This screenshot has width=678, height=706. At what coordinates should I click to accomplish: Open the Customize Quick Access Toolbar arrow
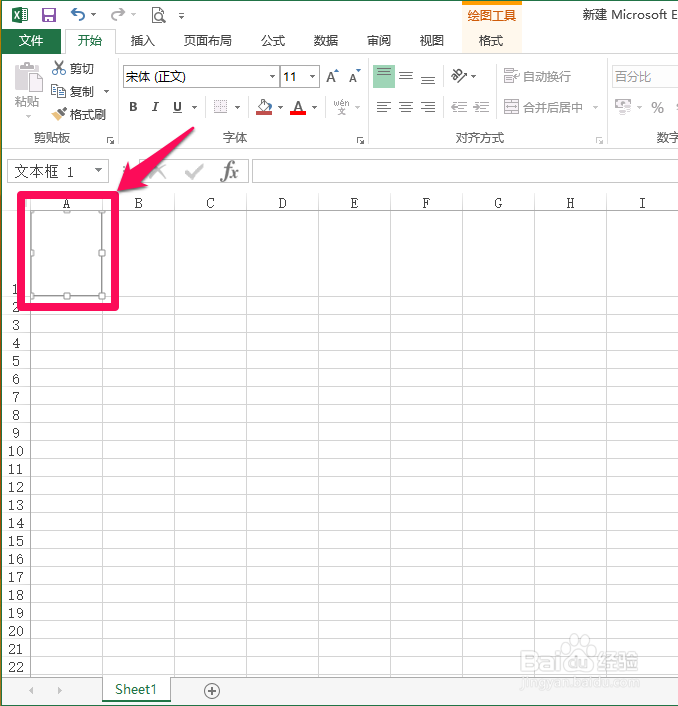[181, 16]
